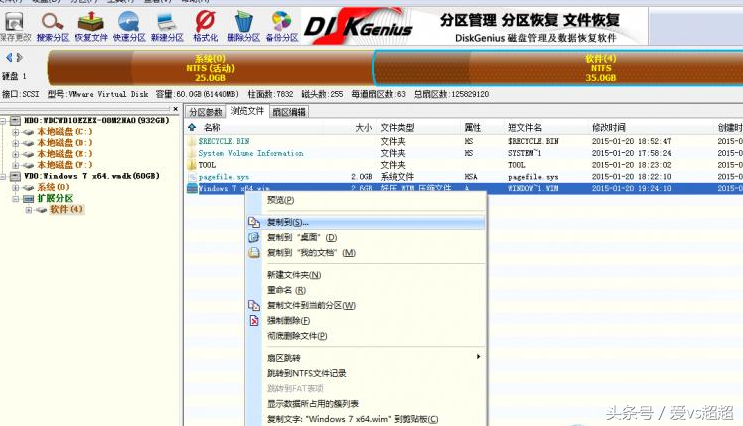Select the TOOL folder icon
This screenshot has width=743, height=426.
[192, 165]
